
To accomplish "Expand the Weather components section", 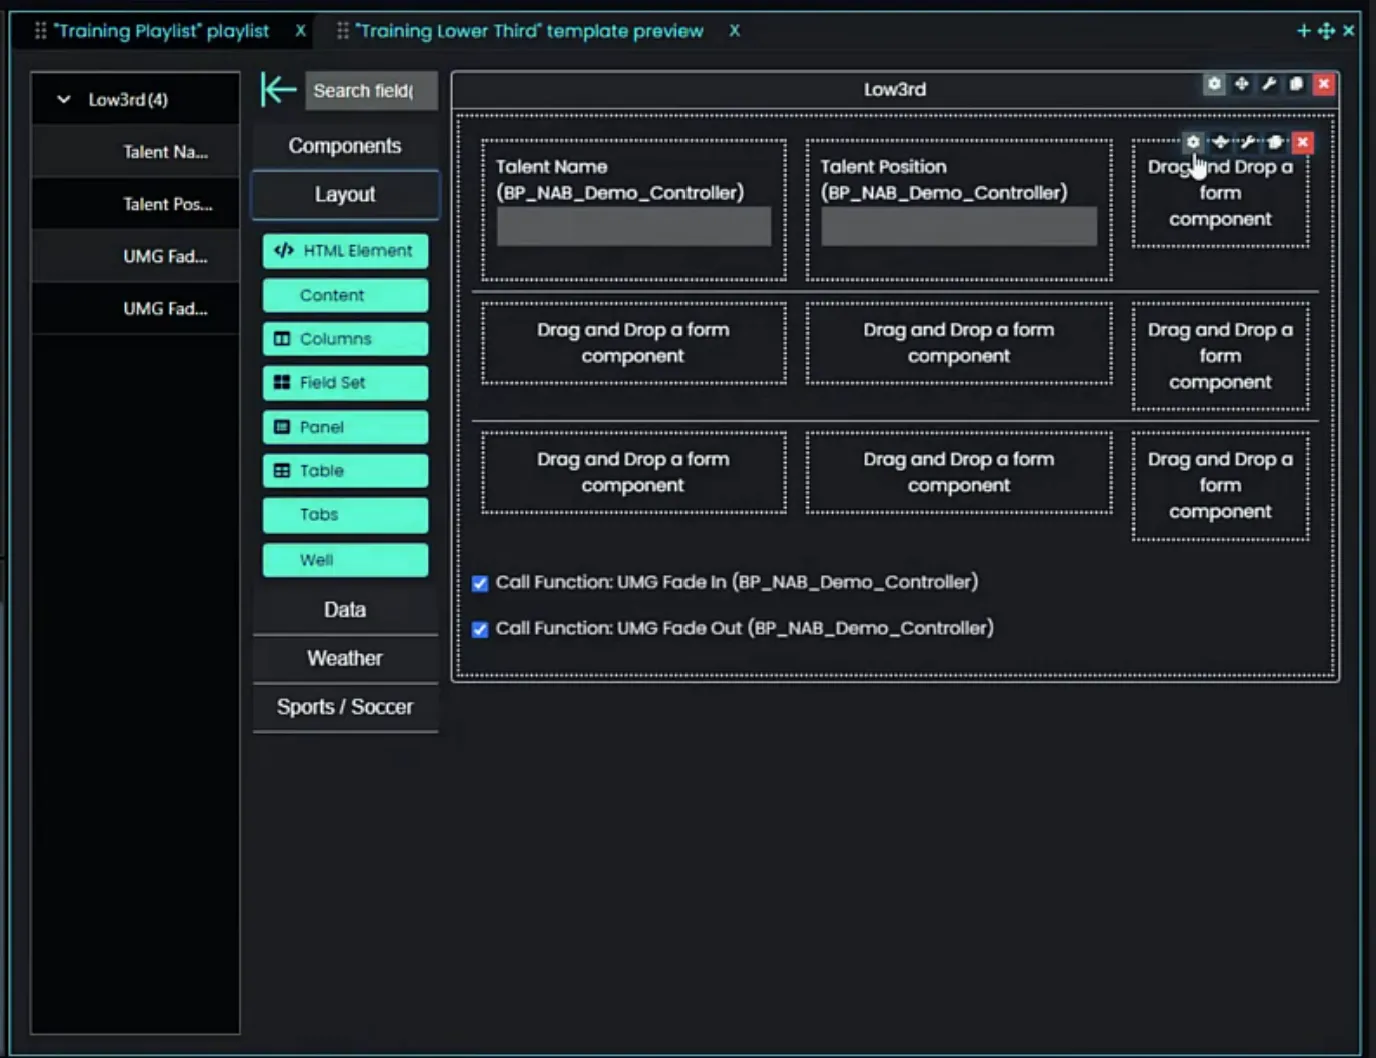I will click(x=345, y=658).
